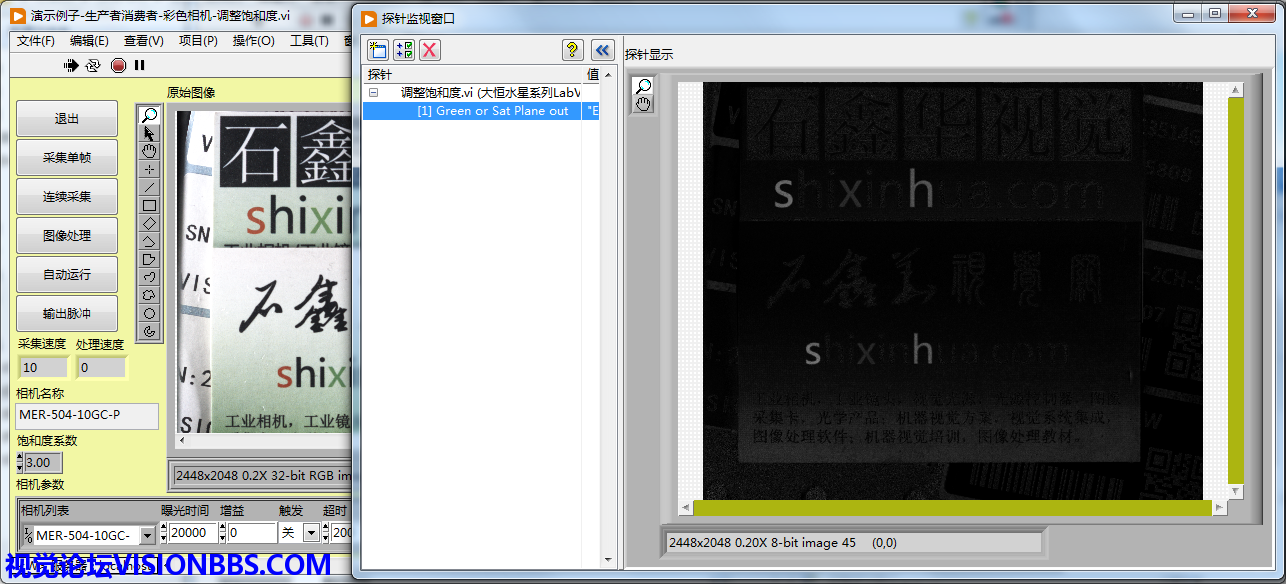Select the hand pan tool in original image palette
The width and height of the screenshot is (1286, 584).
coord(150,151)
